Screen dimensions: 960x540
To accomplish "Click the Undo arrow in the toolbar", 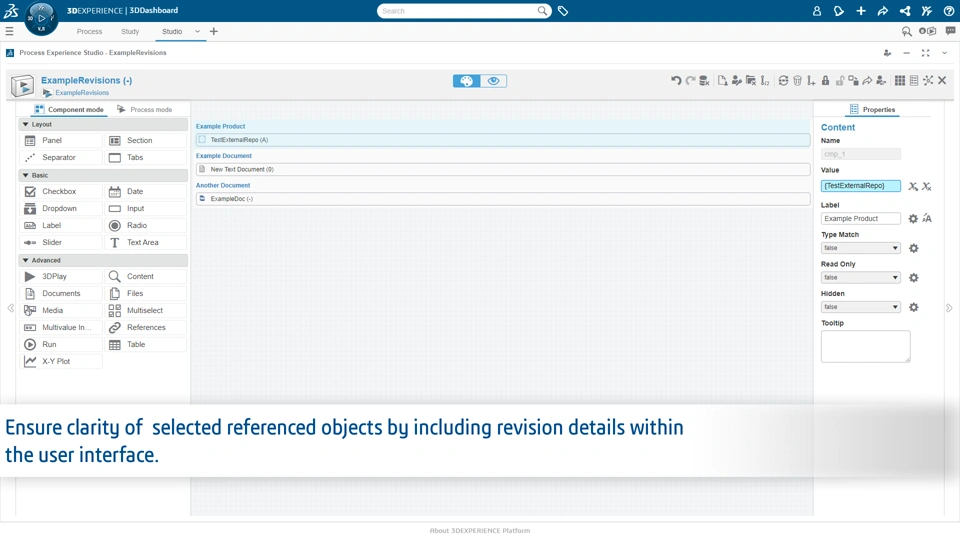I will coord(676,80).
